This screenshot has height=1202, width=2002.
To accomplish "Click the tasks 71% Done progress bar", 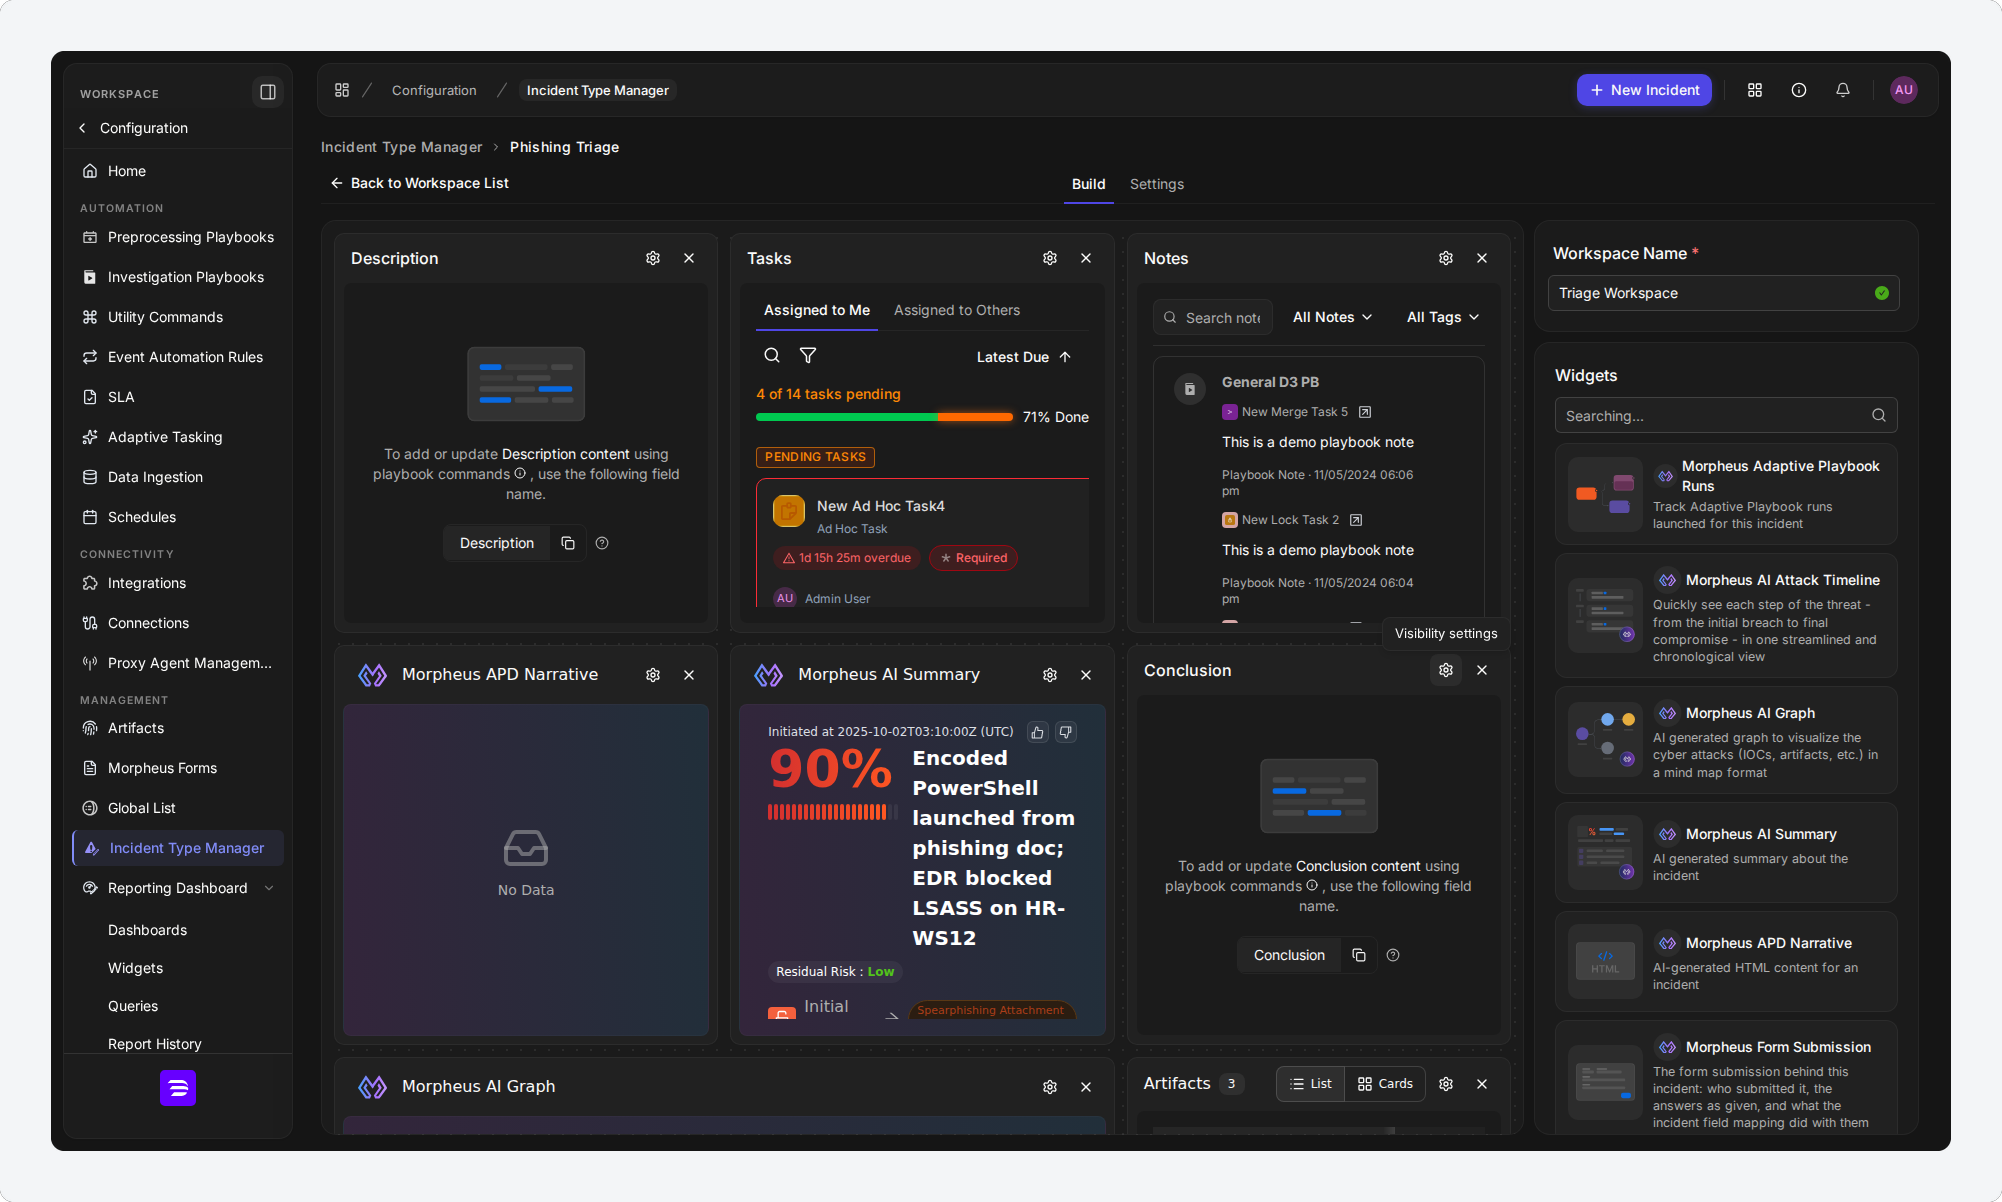I will point(884,417).
